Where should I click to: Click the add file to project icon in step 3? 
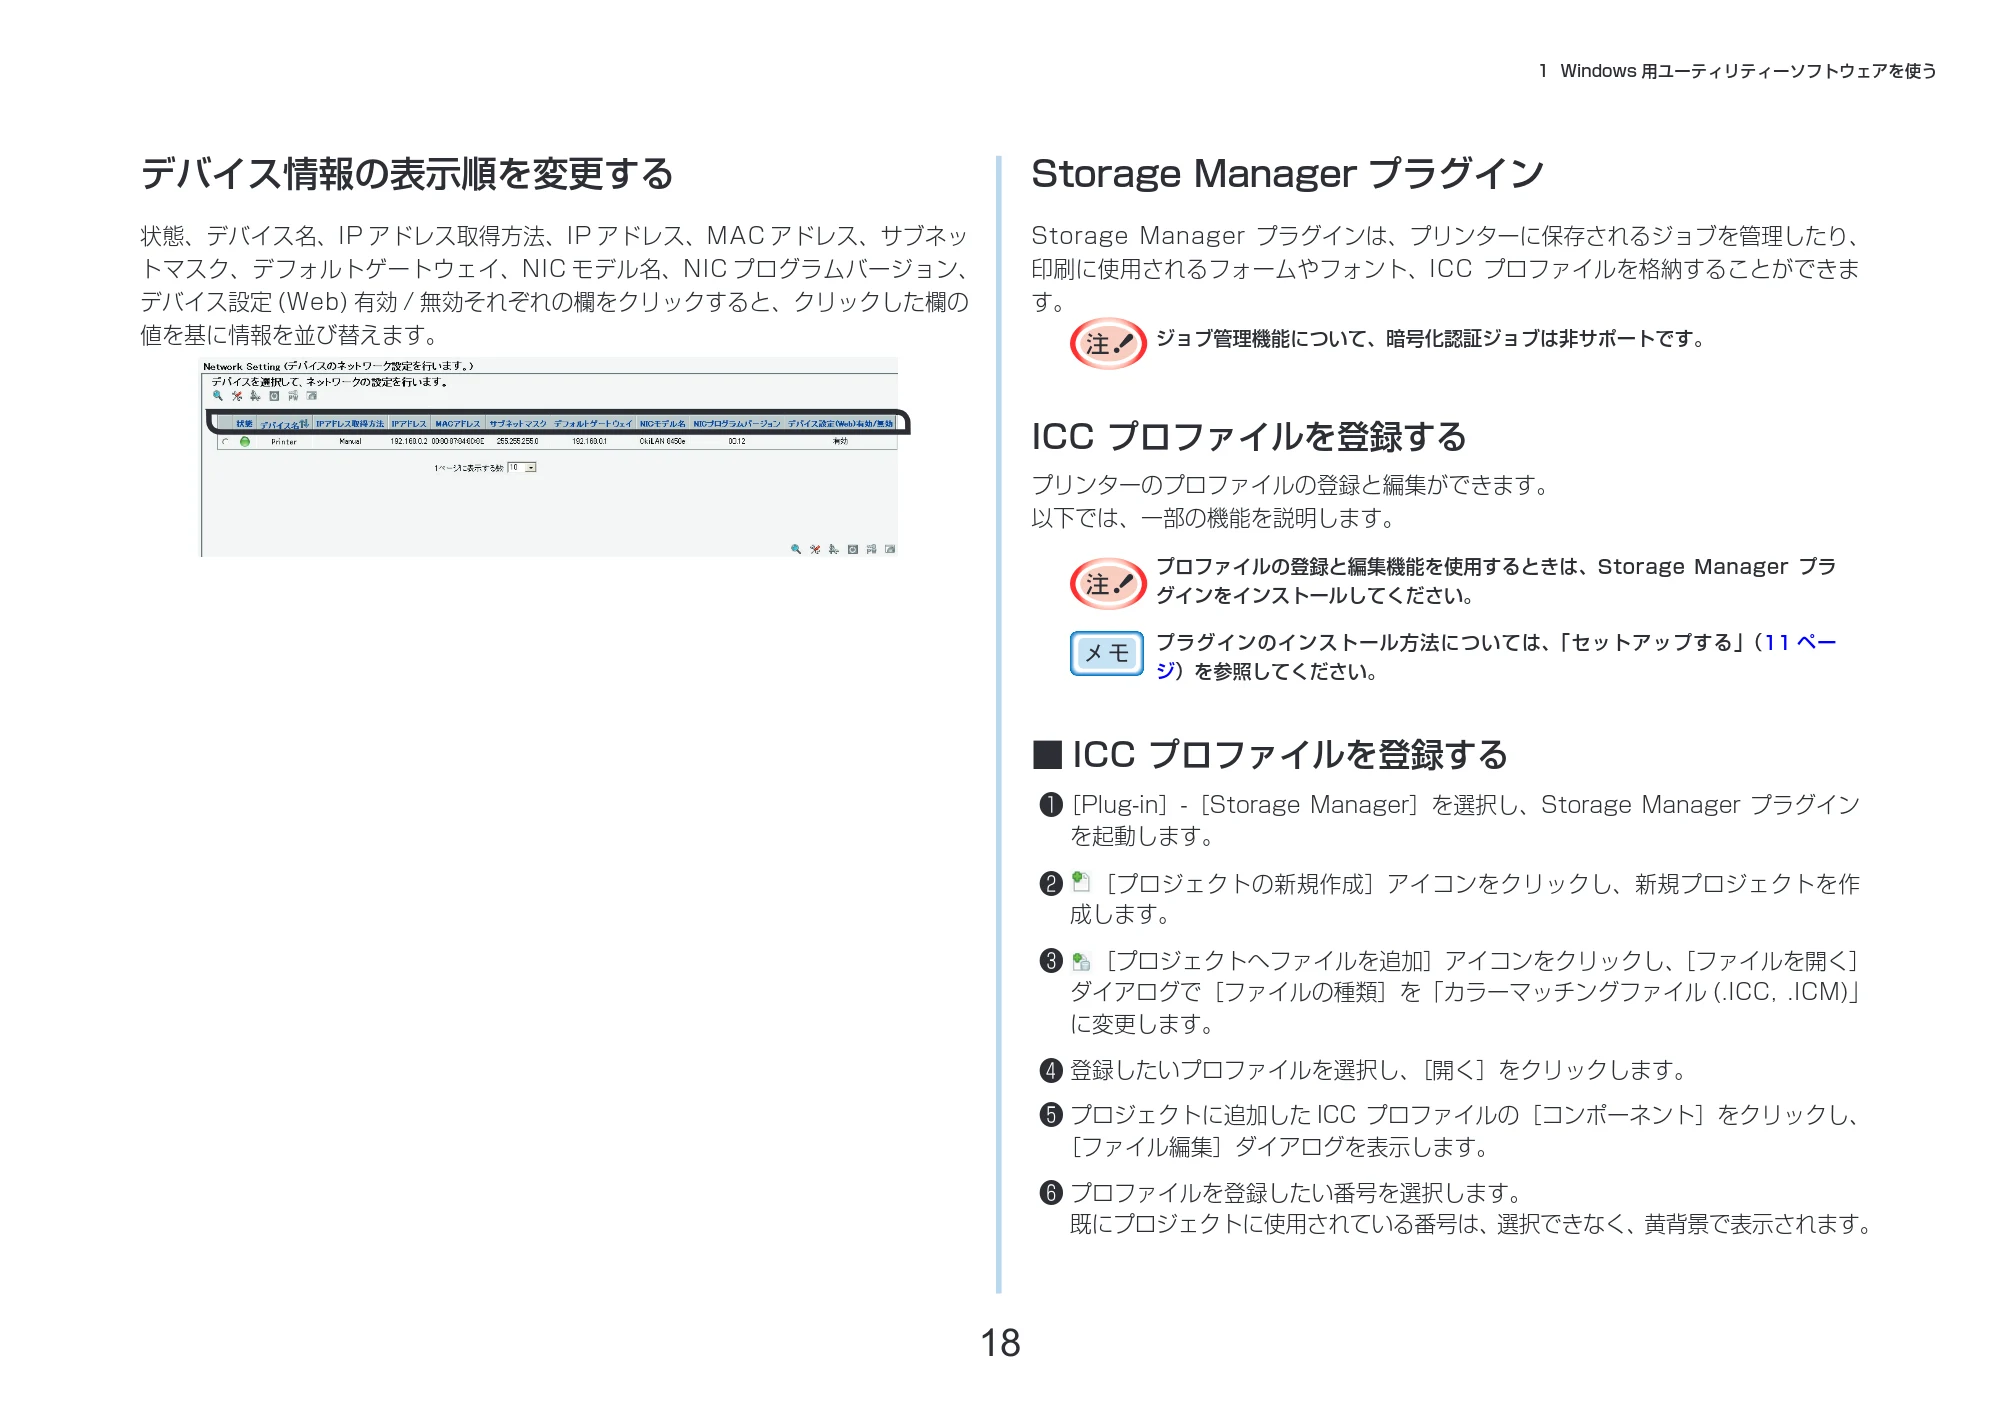point(1081,961)
